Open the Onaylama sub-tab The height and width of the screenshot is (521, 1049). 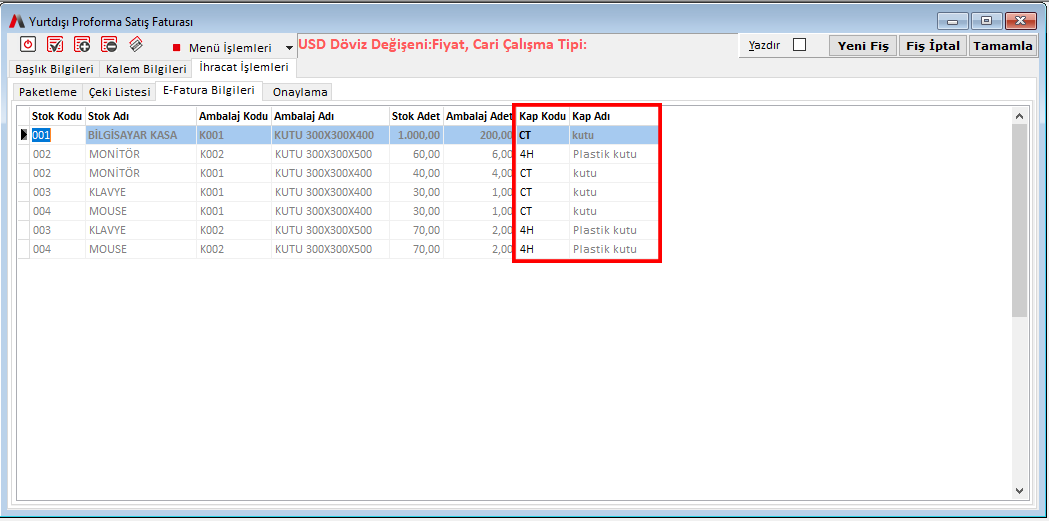300,92
